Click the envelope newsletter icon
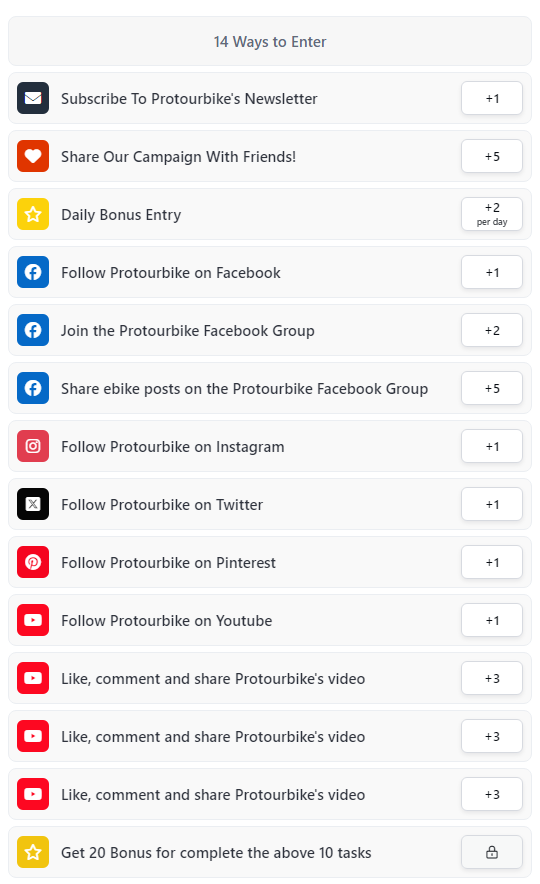The width and height of the screenshot is (540, 884). point(33,98)
